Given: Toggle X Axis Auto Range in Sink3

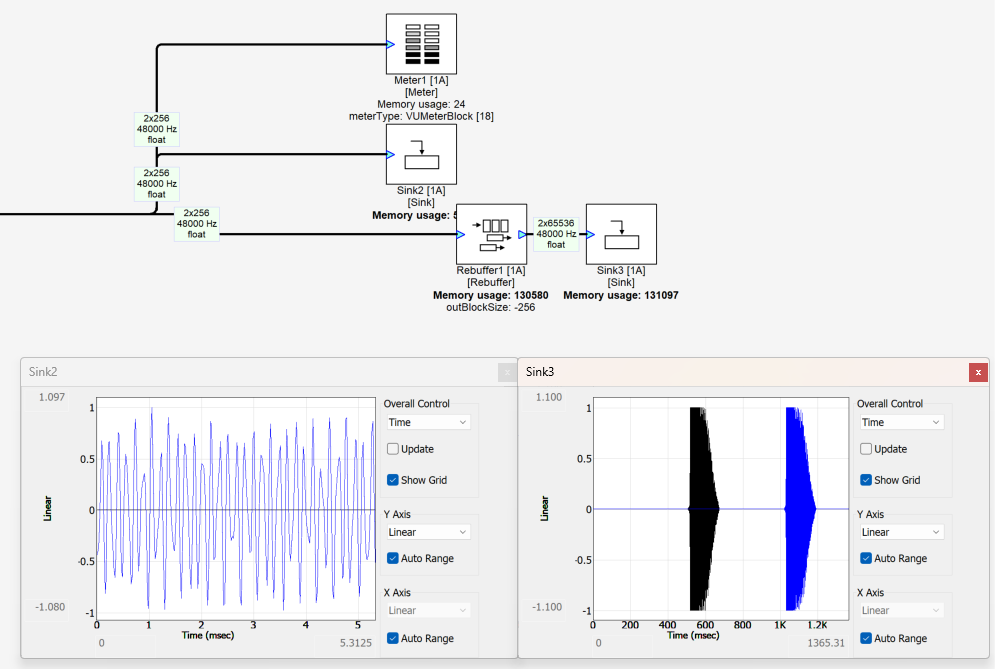Looking at the screenshot, I should [x=867, y=638].
